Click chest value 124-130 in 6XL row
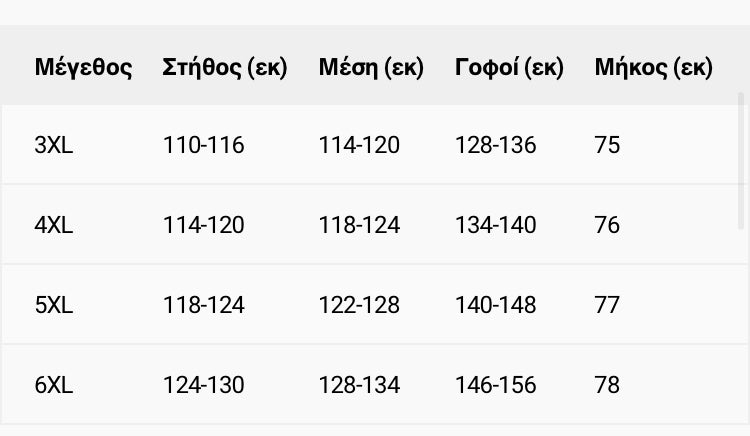 coord(204,385)
